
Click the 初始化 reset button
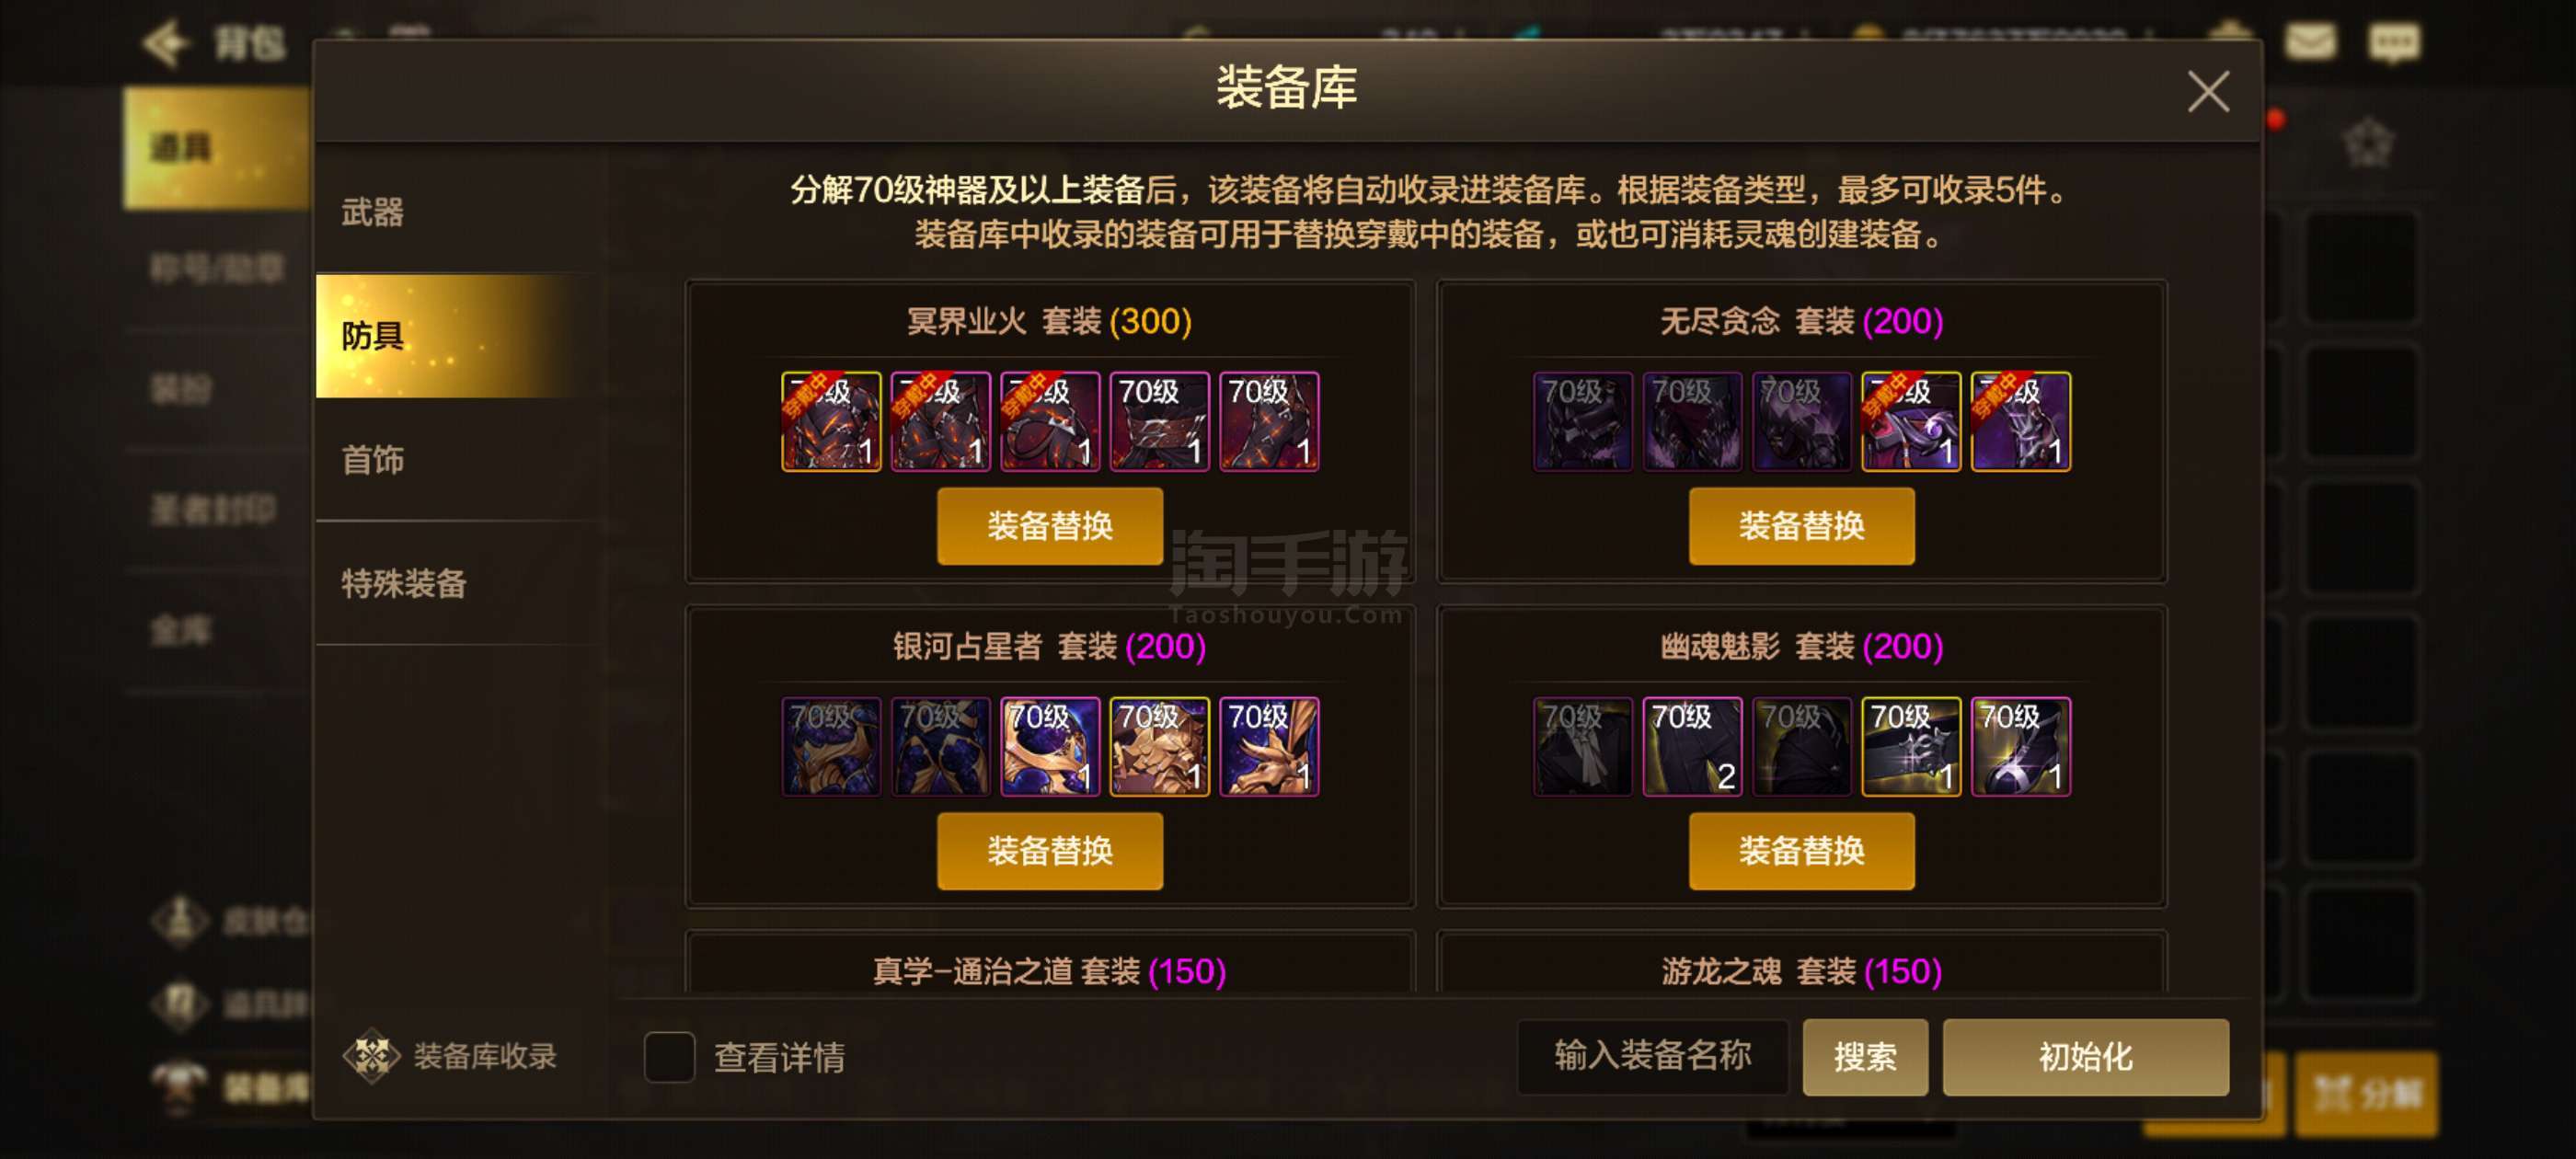click(2085, 1057)
